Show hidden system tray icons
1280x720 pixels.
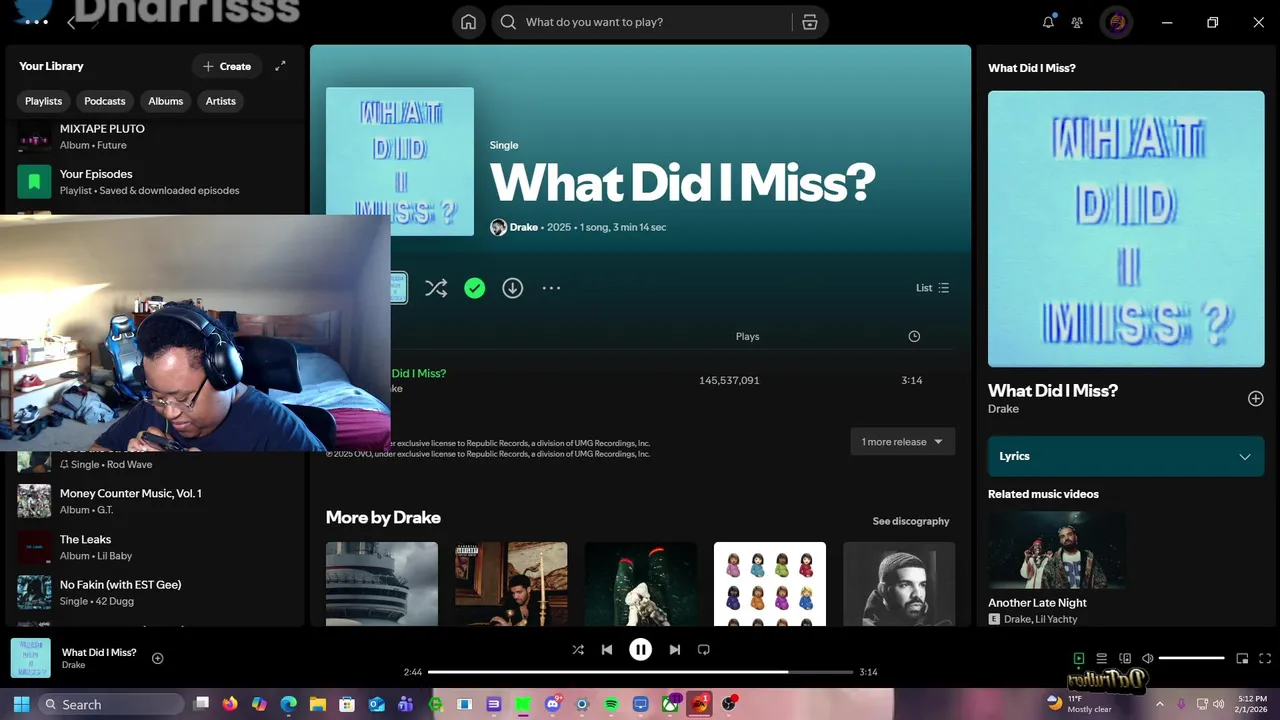tap(1160, 704)
